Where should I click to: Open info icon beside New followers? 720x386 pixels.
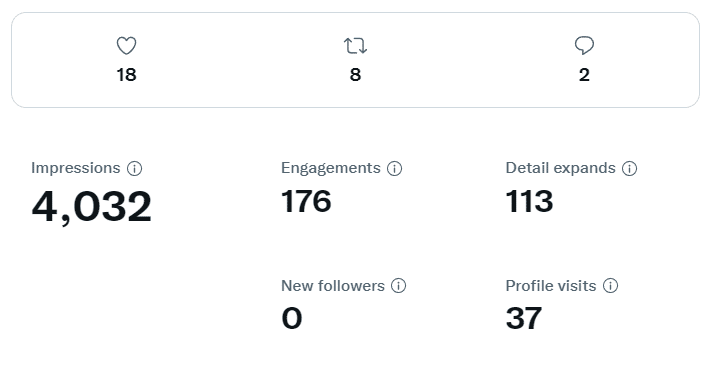(x=399, y=286)
